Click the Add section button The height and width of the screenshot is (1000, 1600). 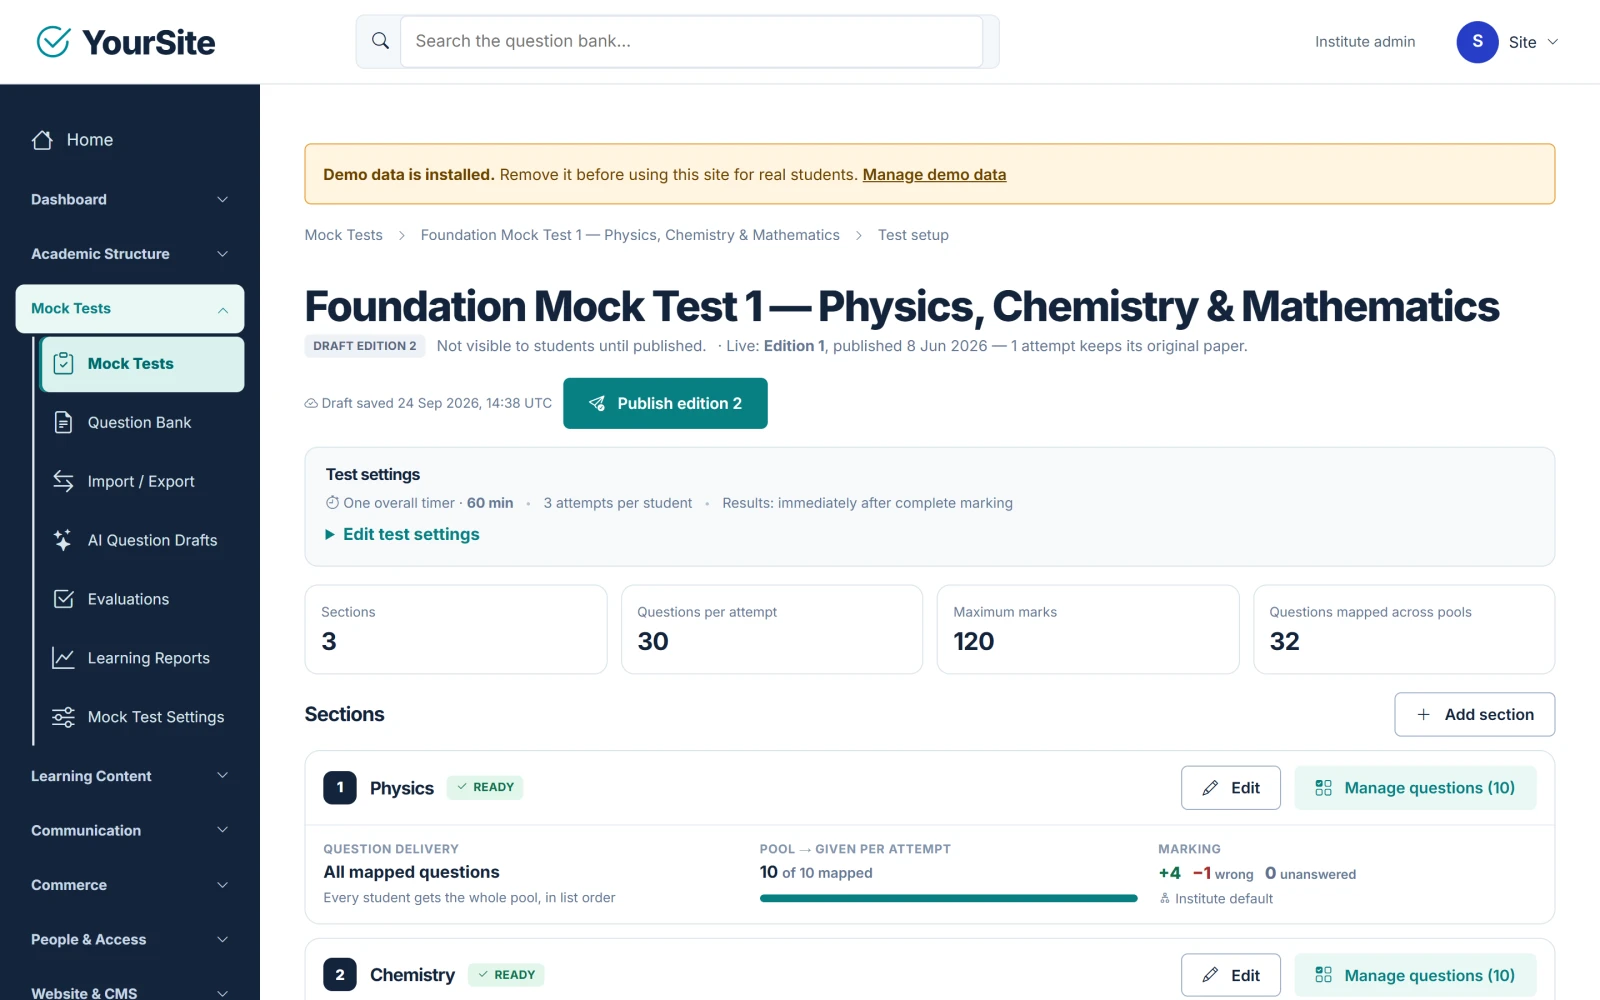coord(1474,714)
